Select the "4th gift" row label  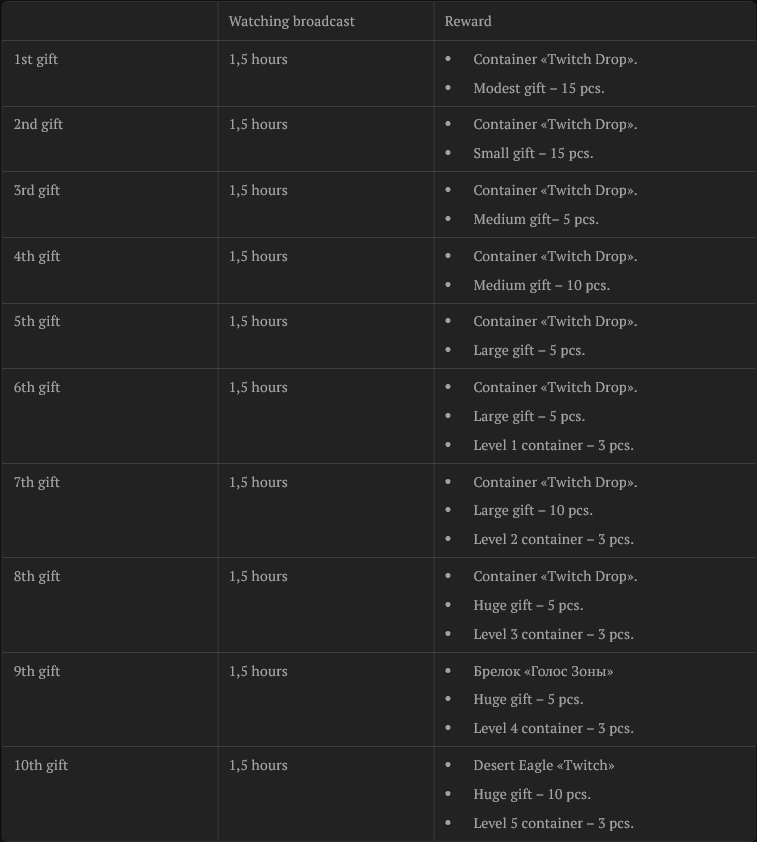pos(37,256)
